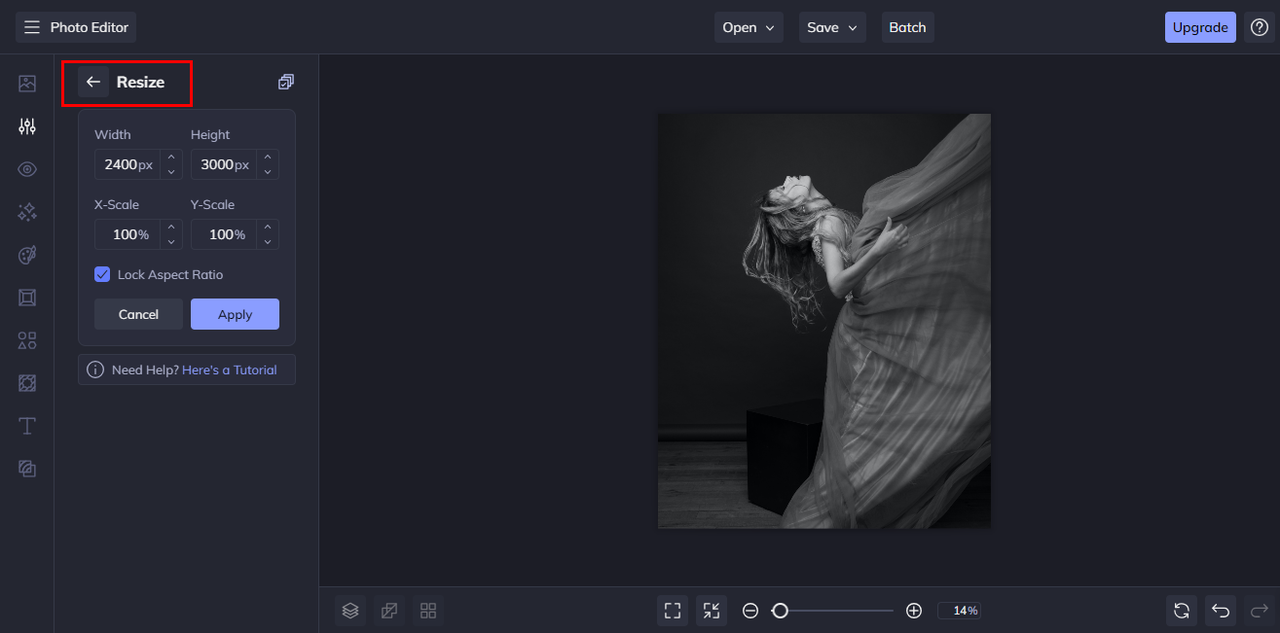
Task: Increase Height with the up arrow
Action: [267, 157]
